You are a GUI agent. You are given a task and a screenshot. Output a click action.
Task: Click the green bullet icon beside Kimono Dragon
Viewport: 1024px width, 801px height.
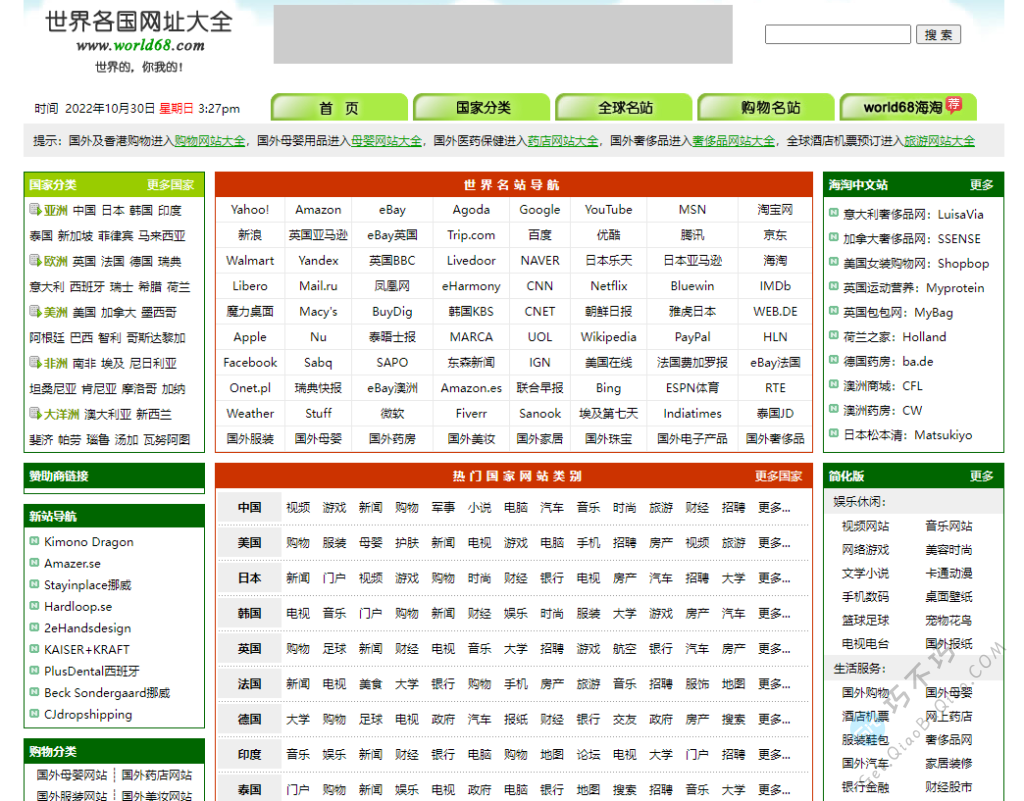35,542
